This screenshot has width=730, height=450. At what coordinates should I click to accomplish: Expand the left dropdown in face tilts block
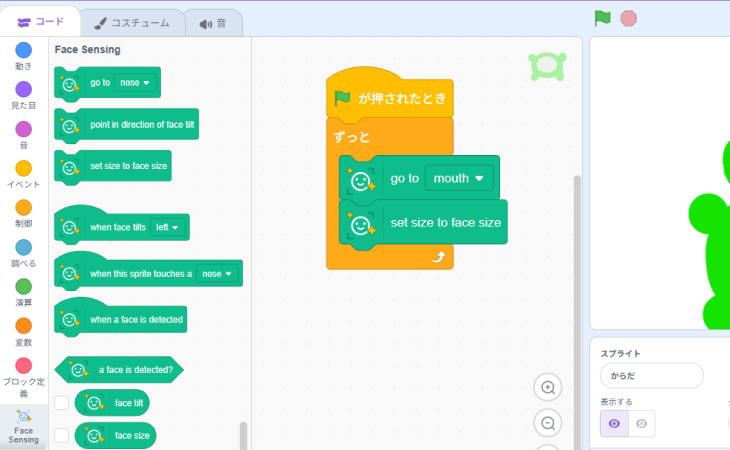(x=168, y=227)
